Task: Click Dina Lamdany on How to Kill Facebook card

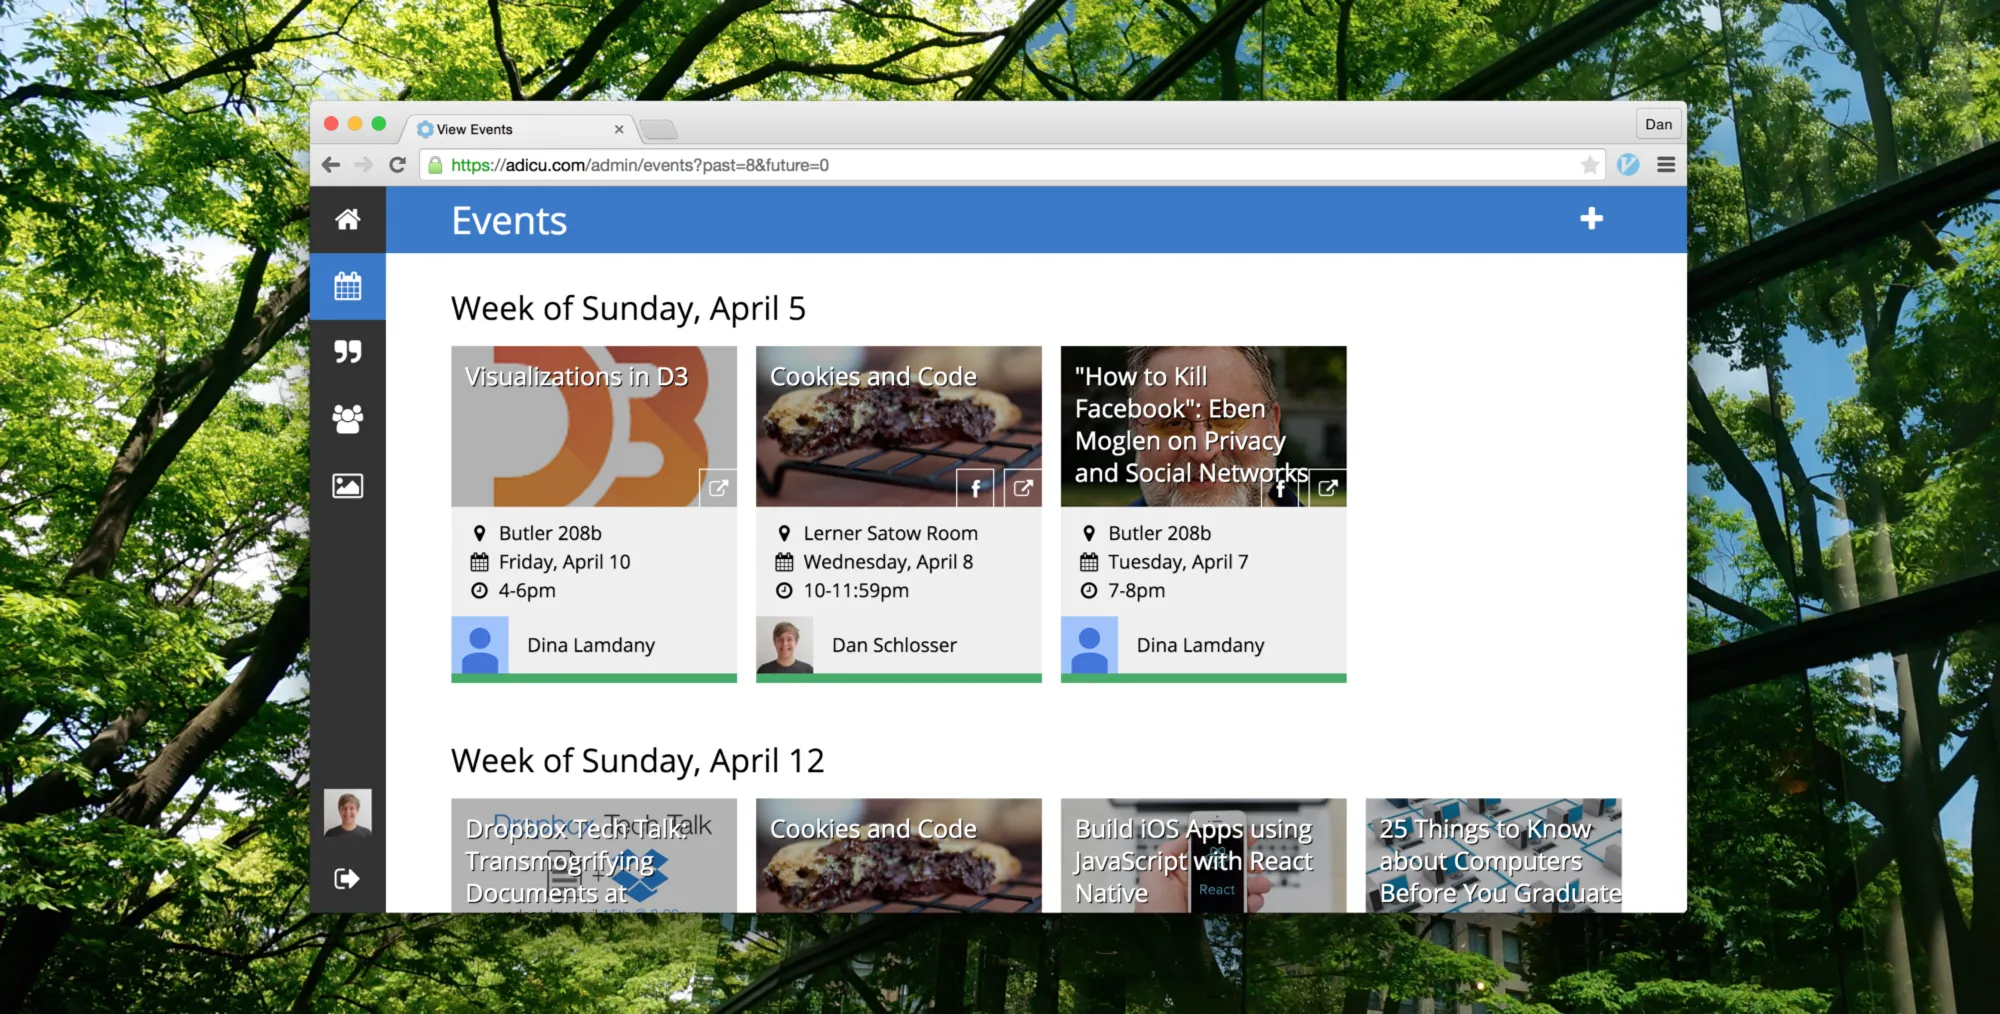Action: click(x=1200, y=645)
